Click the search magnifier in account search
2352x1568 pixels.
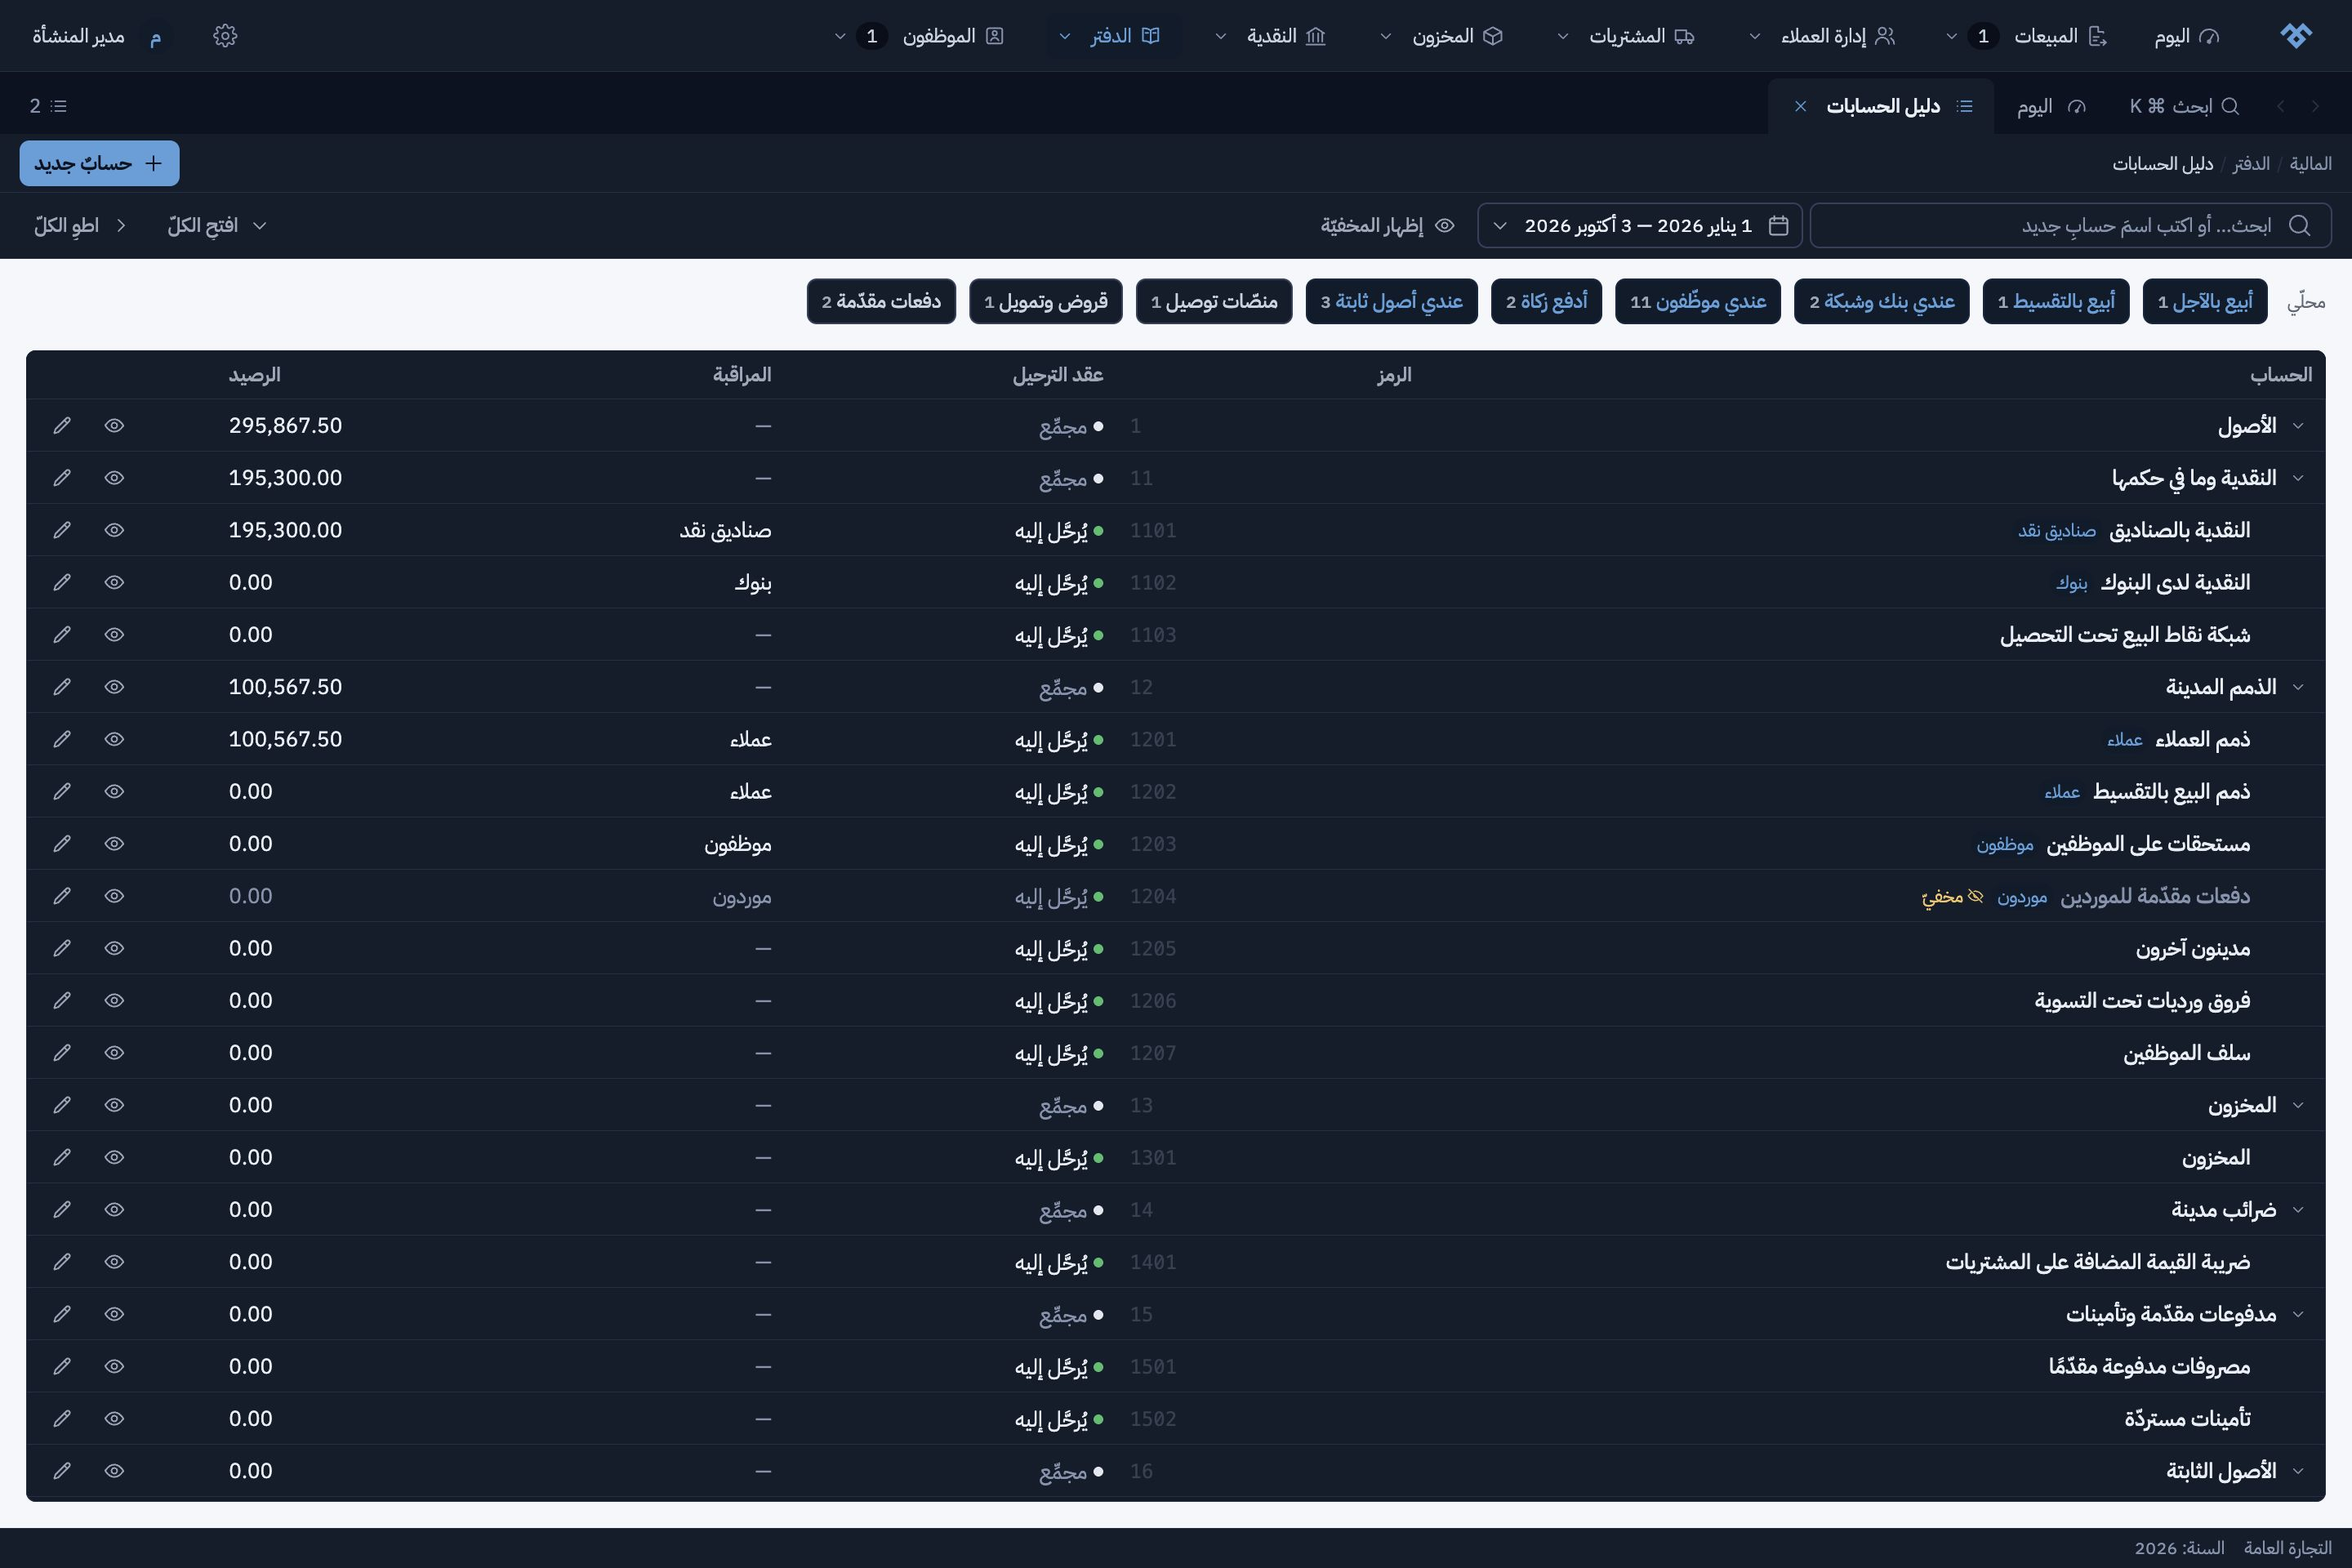[2299, 225]
